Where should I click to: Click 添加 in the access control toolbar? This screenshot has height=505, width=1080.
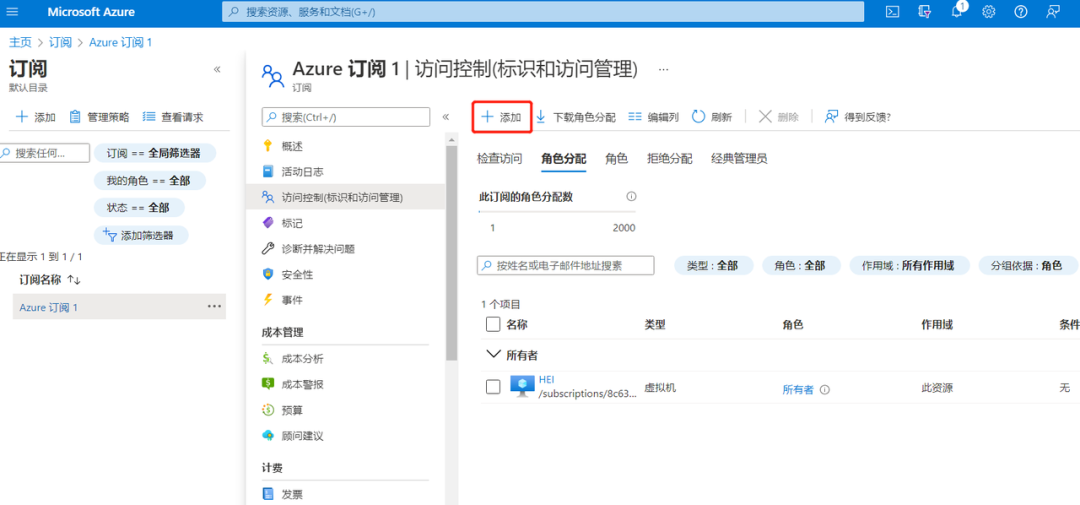click(x=501, y=117)
